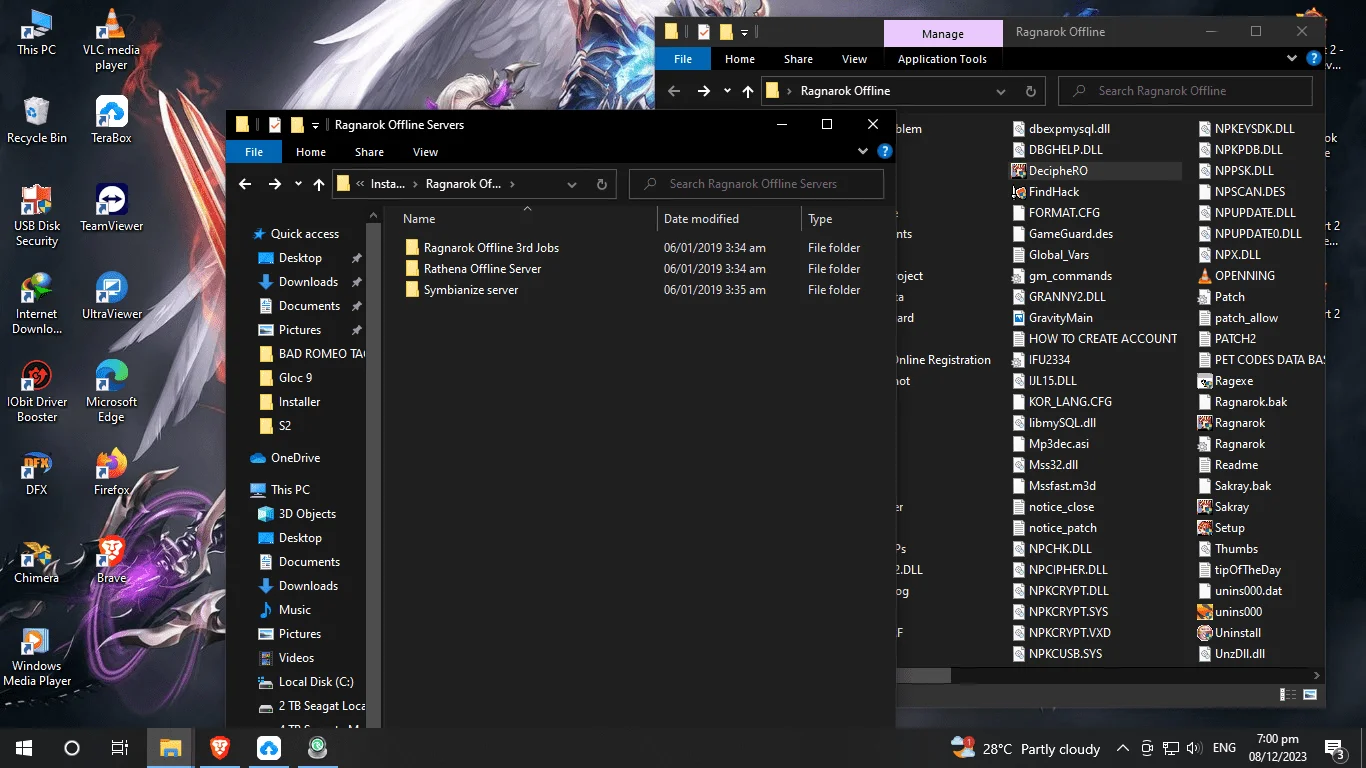
Task: Open Brave from the taskbar
Action: [219, 748]
